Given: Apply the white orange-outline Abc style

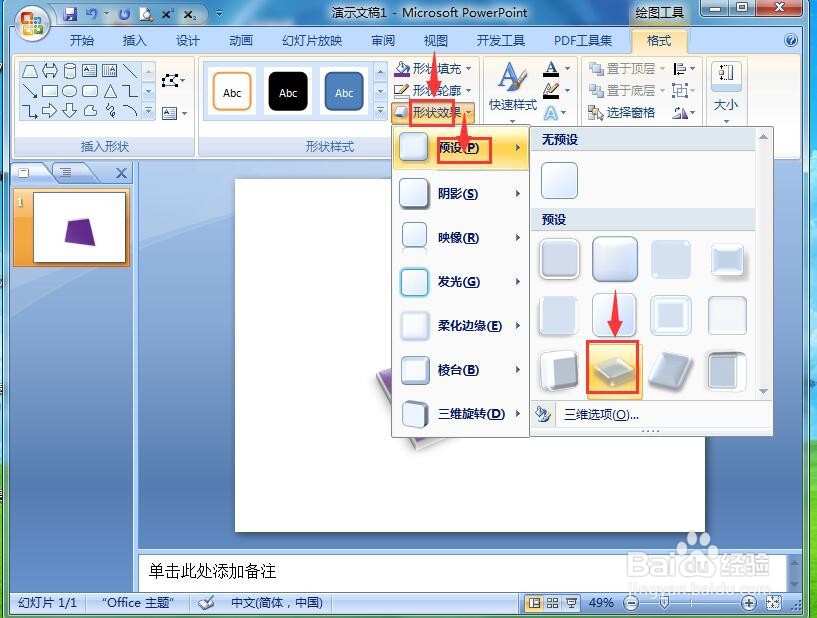Looking at the screenshot, I should (232, 91).
